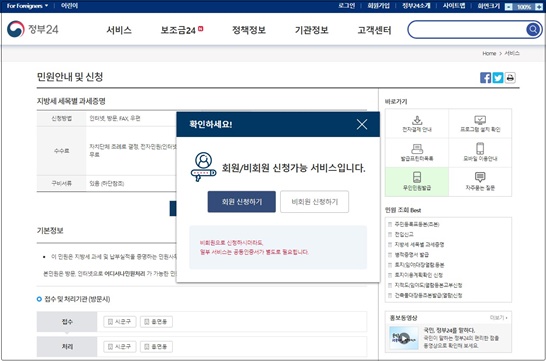Select 읍면동 button in 접수 row
This screenshot has height=361, width=546.
156,322
